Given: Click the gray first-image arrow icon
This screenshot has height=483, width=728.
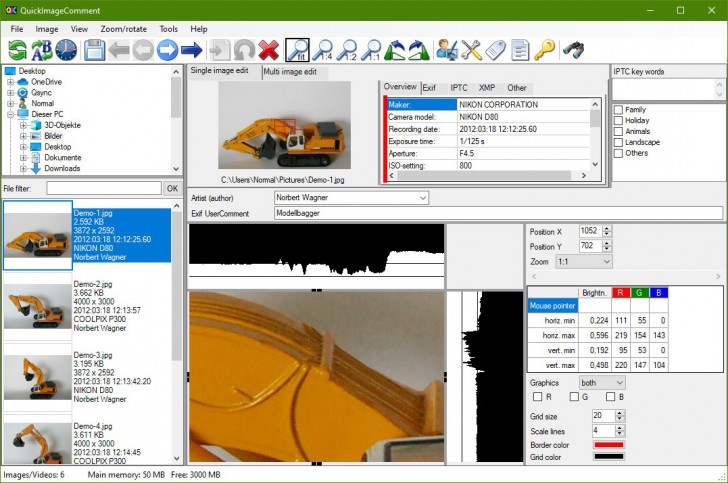Looking at the screenshot, I should point(119,50).
